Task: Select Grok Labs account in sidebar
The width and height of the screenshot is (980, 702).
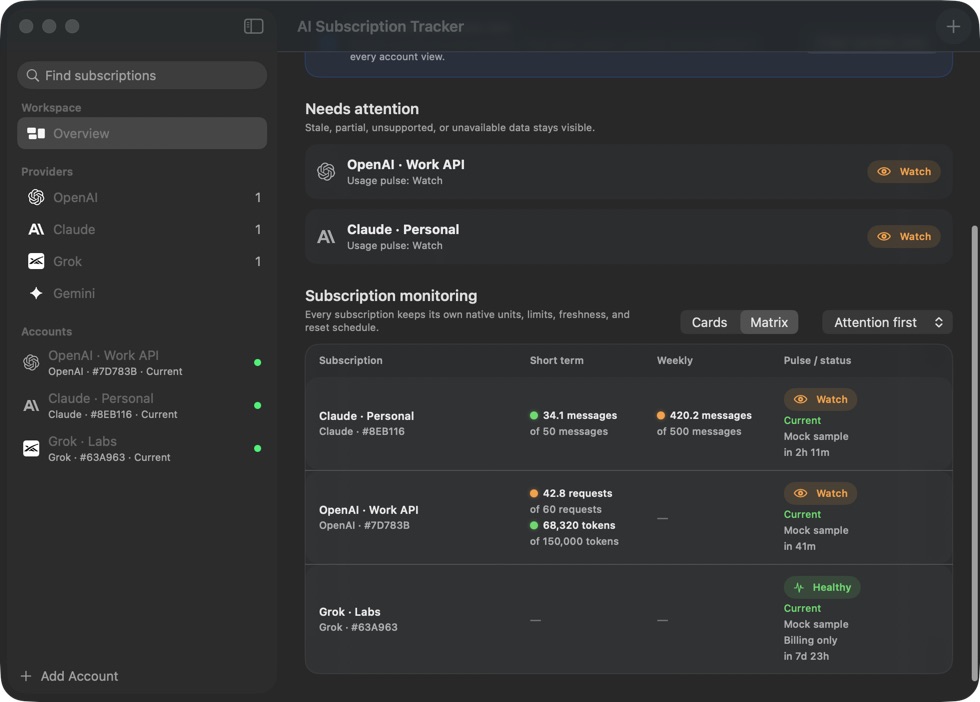Action: point(142,448)
